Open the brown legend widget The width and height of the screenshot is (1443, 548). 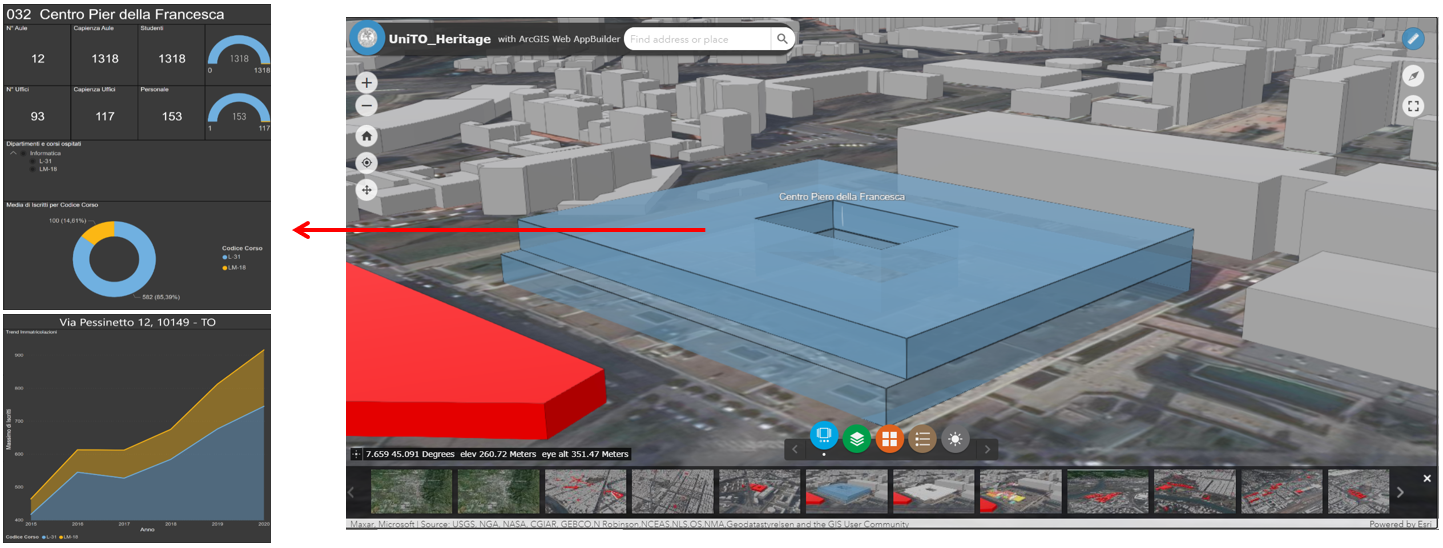(x=923, y=438)
